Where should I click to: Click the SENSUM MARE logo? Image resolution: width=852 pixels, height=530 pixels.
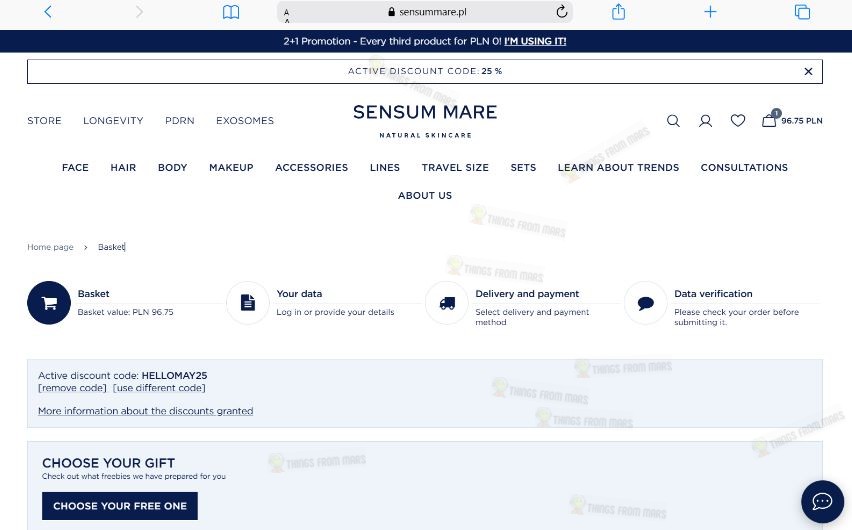(x=425, y=121)
